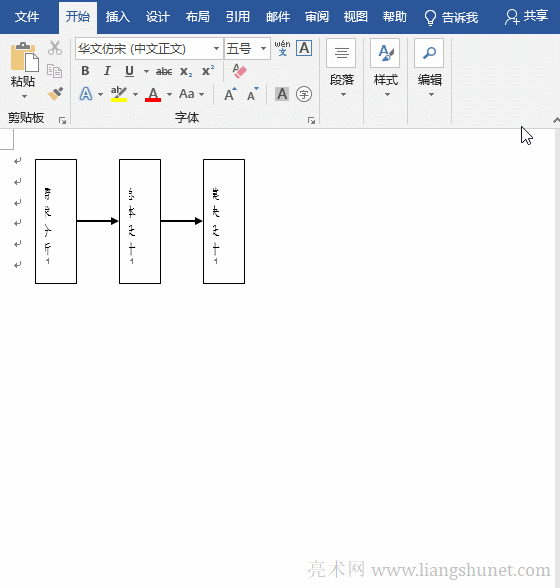Apply yellow text highlight color
This screenshot has height=588, width=560.
[119, 94]
